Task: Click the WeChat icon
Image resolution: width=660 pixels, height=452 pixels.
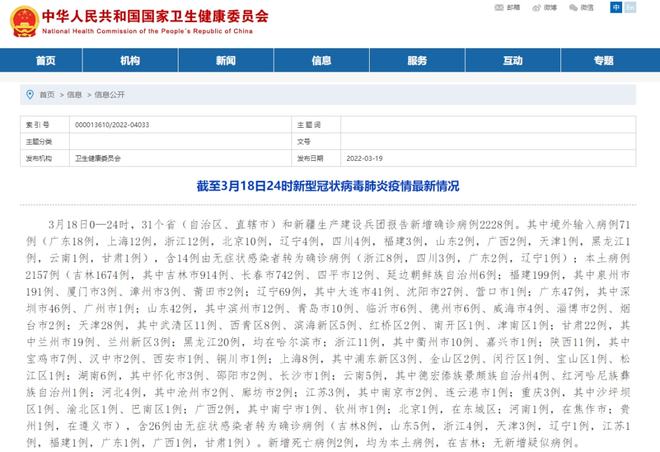Action: pos(573,8)
